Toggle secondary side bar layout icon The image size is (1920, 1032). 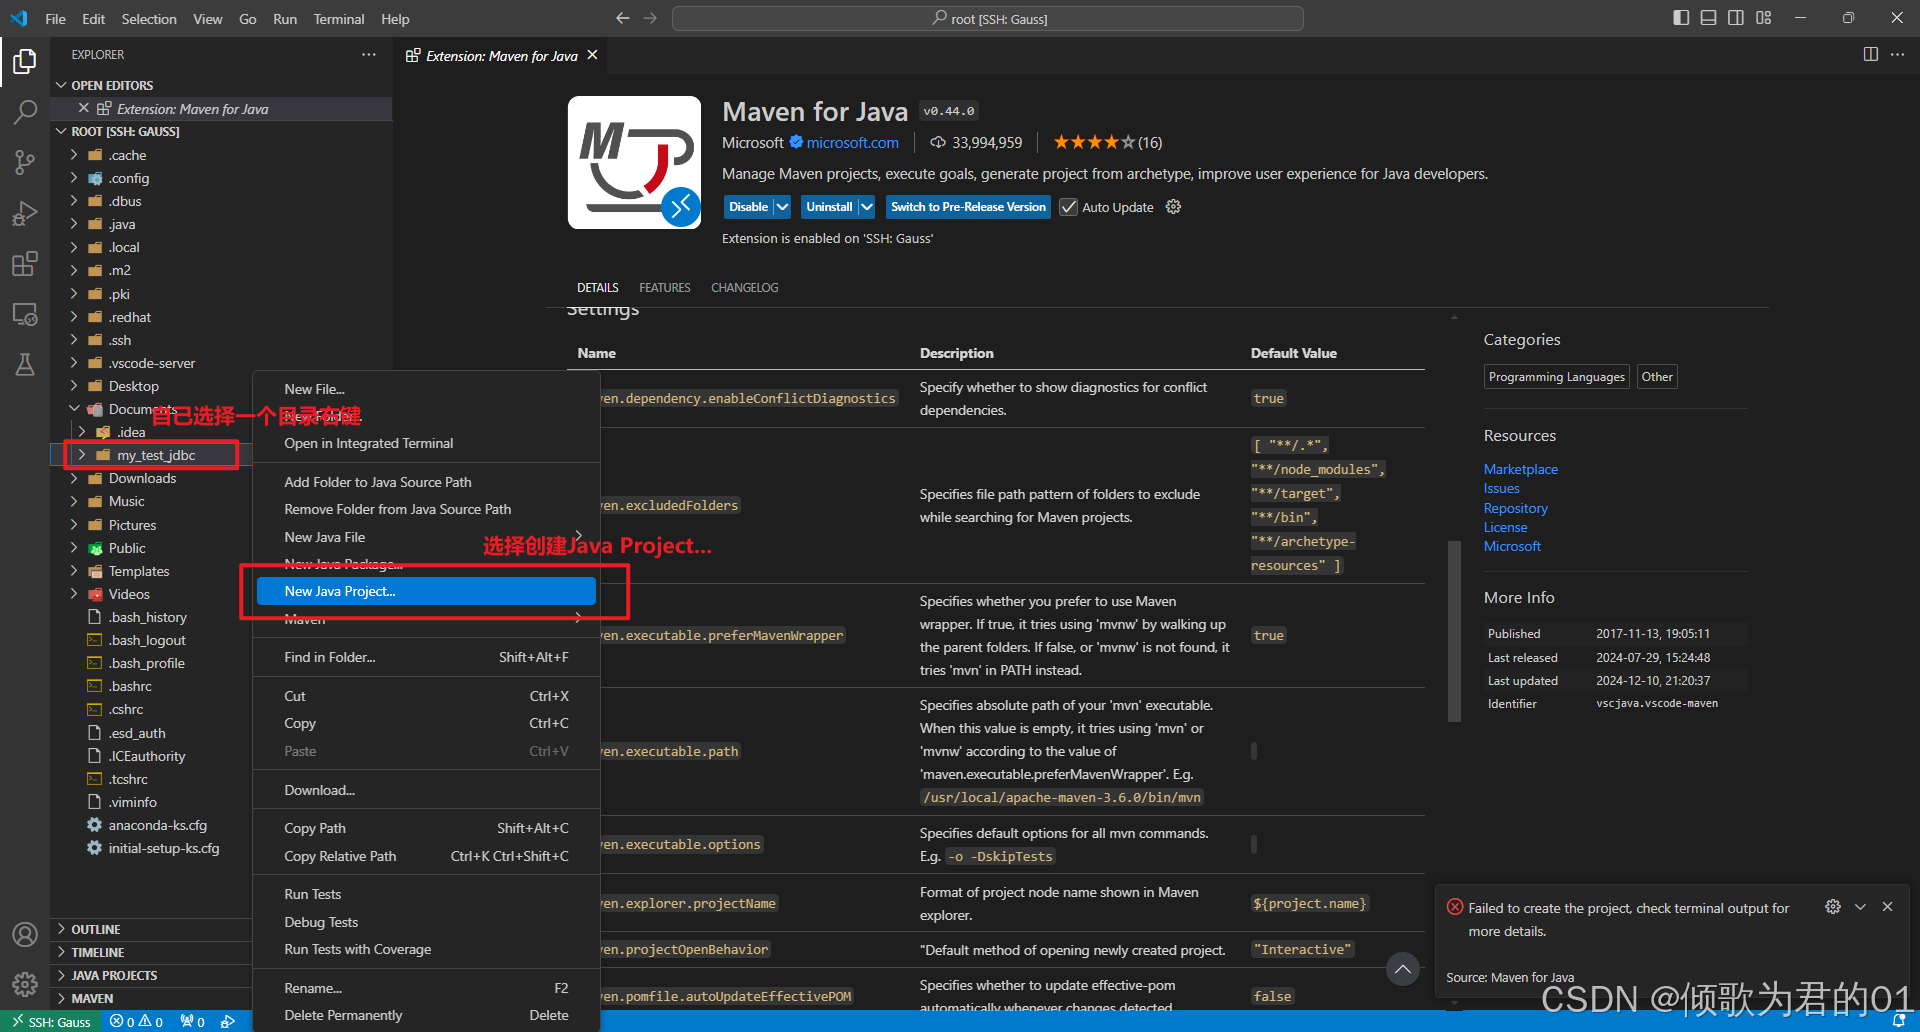pyautogui.click(x=1736, y=18)
